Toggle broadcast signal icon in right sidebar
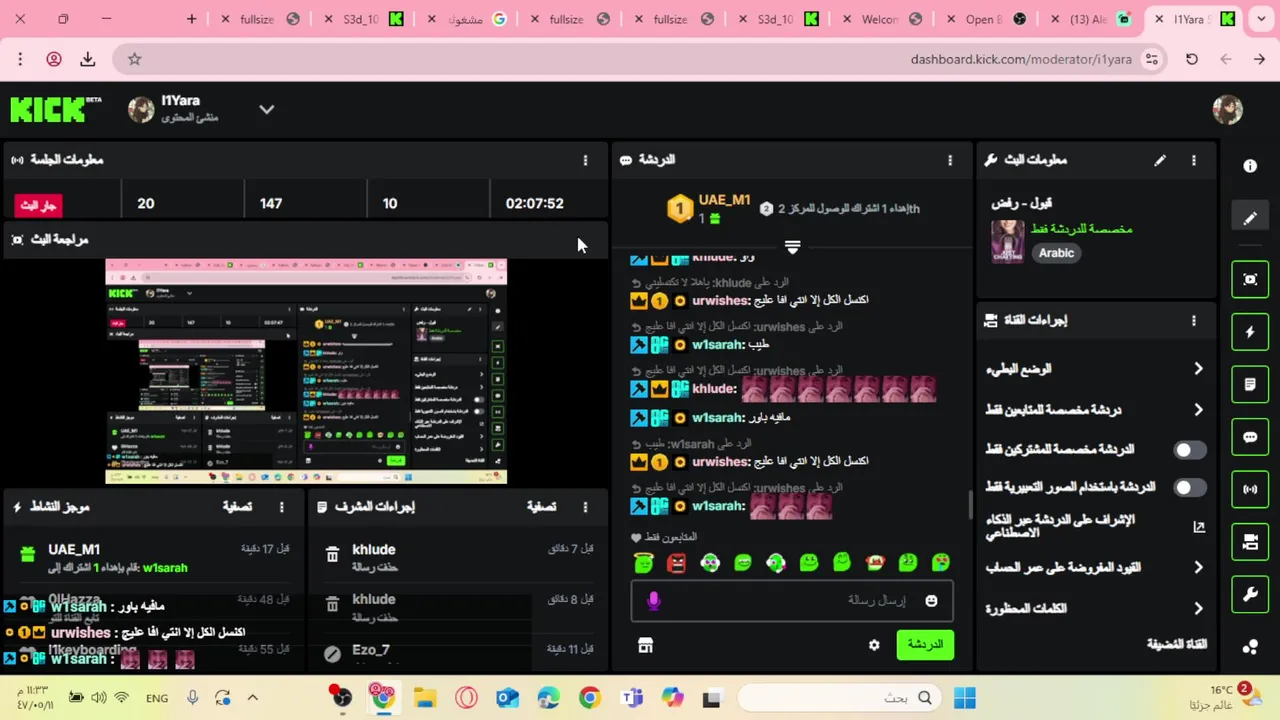The height and width of the screenshot is (720, 1280). tap(1250, 489)
